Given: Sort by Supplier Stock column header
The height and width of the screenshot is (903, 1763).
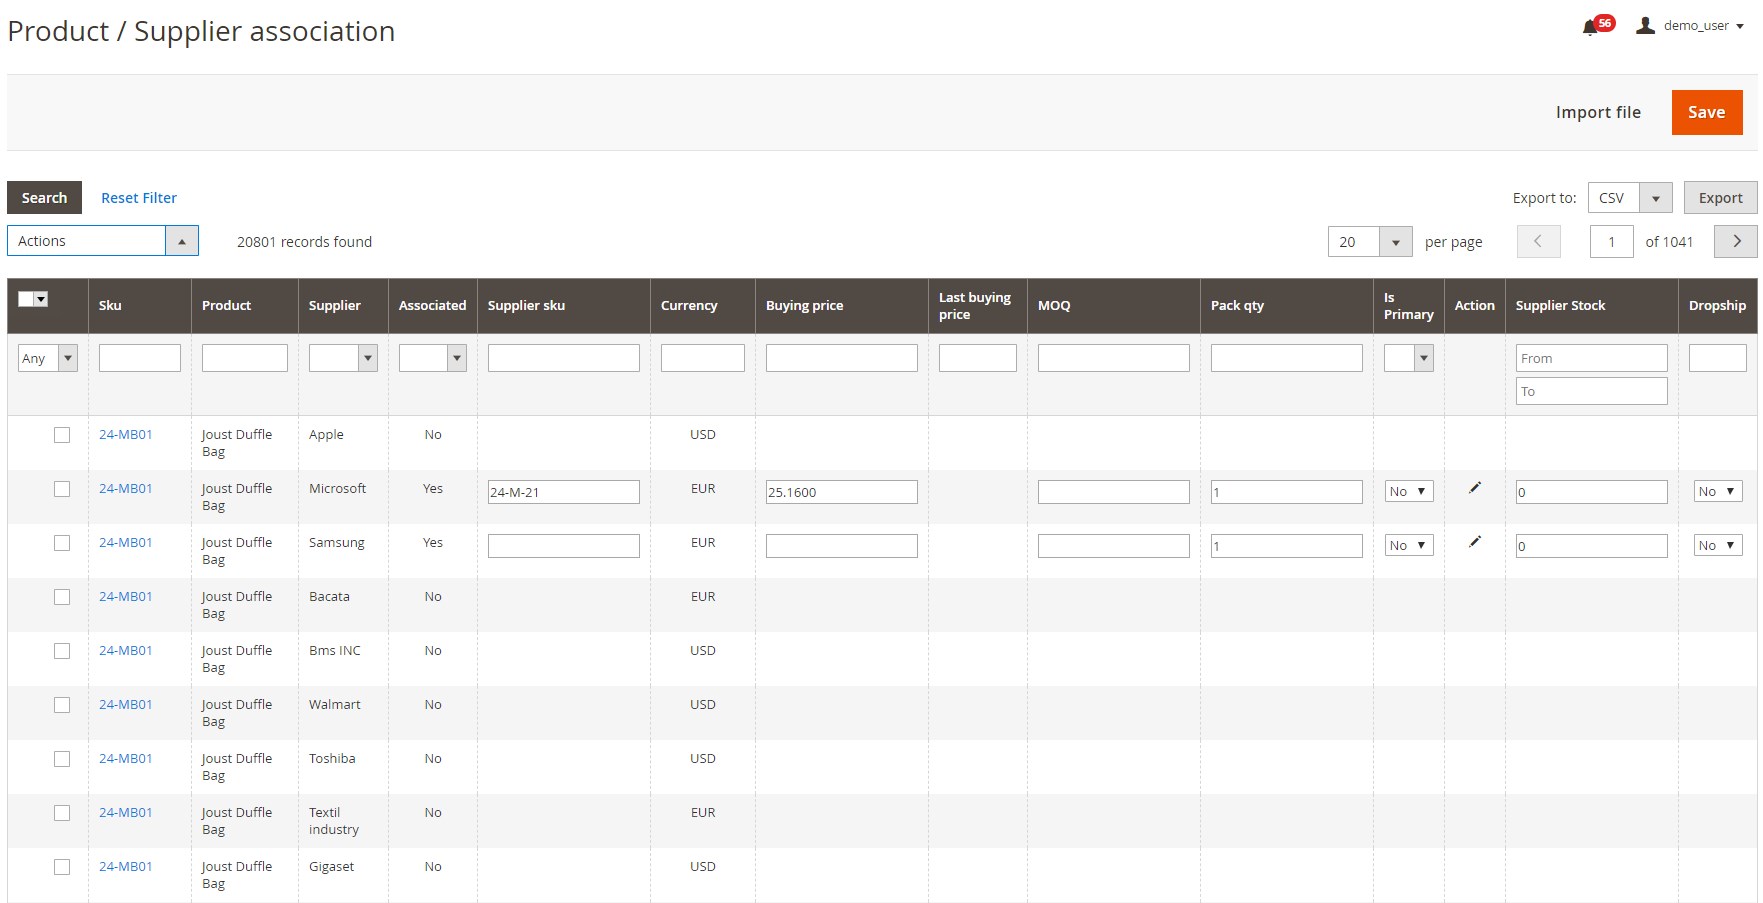Looking at the screenshot, I should [1560, 305].
